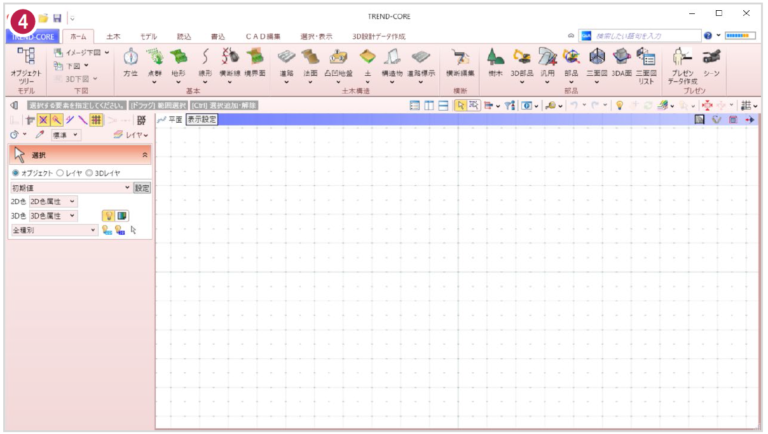The height and width of the screenshot is (434, 768).
Task: Open the 全種別 type filter dropdown
Action: pos(55,229)
